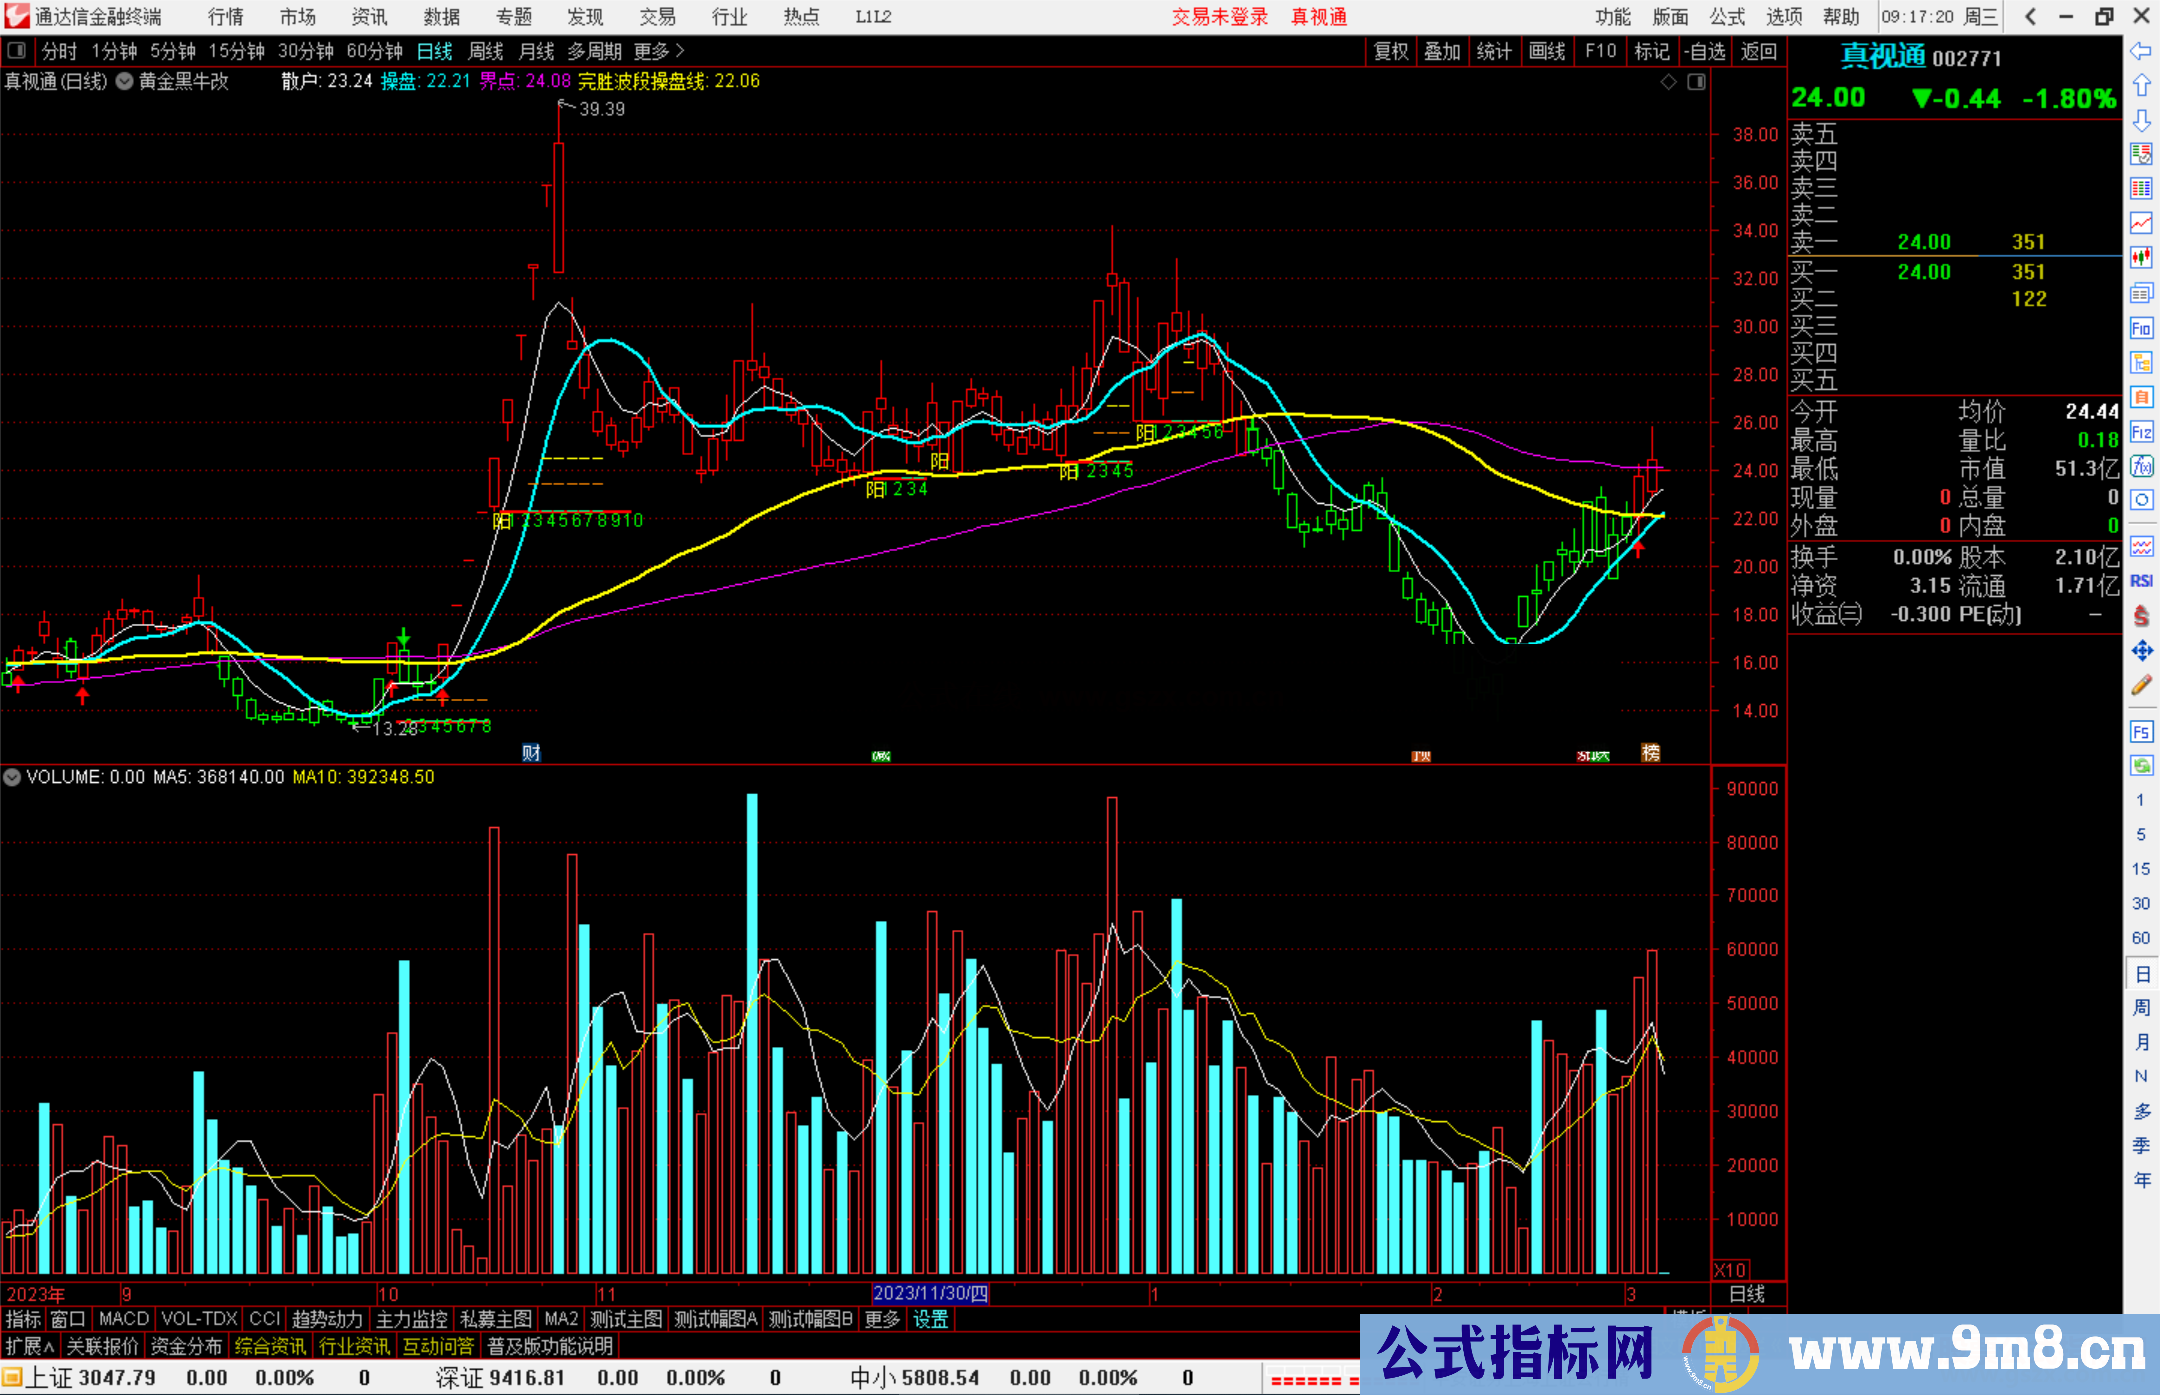Open the f(x) formula manager icon
This screenshot has width=2160, height=1395.
2141,466
